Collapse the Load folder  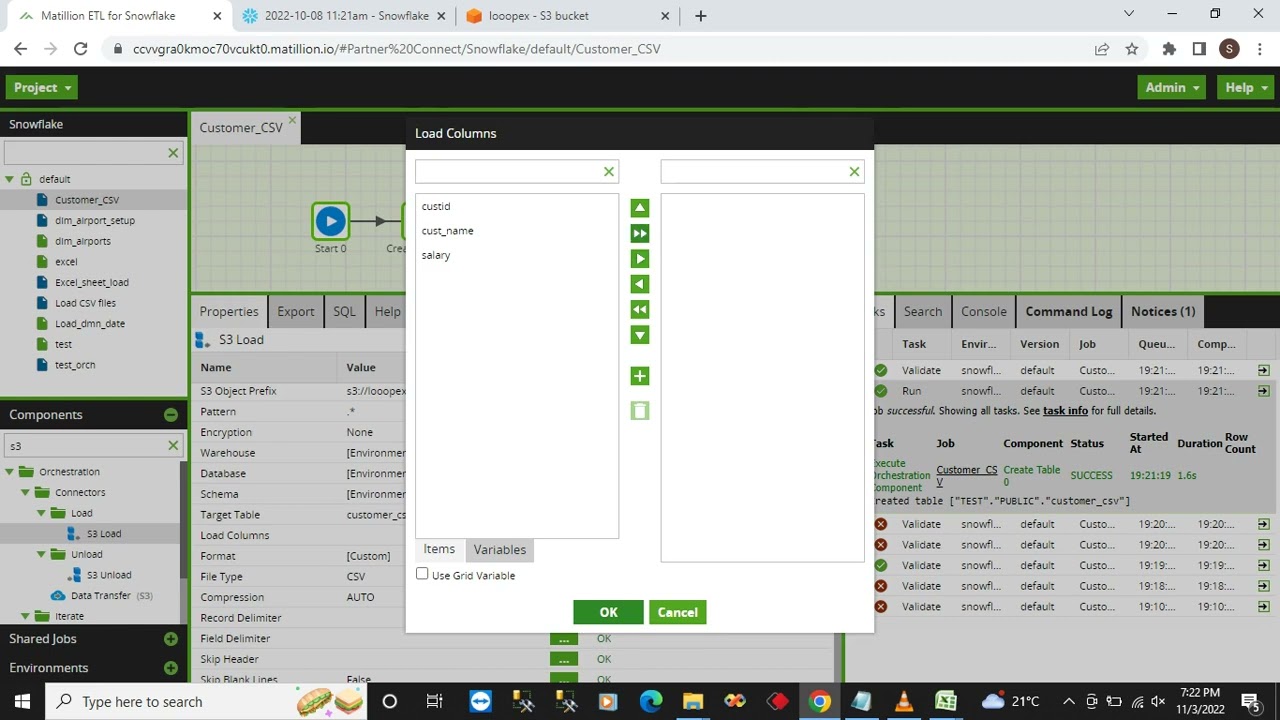pos(42,513)
